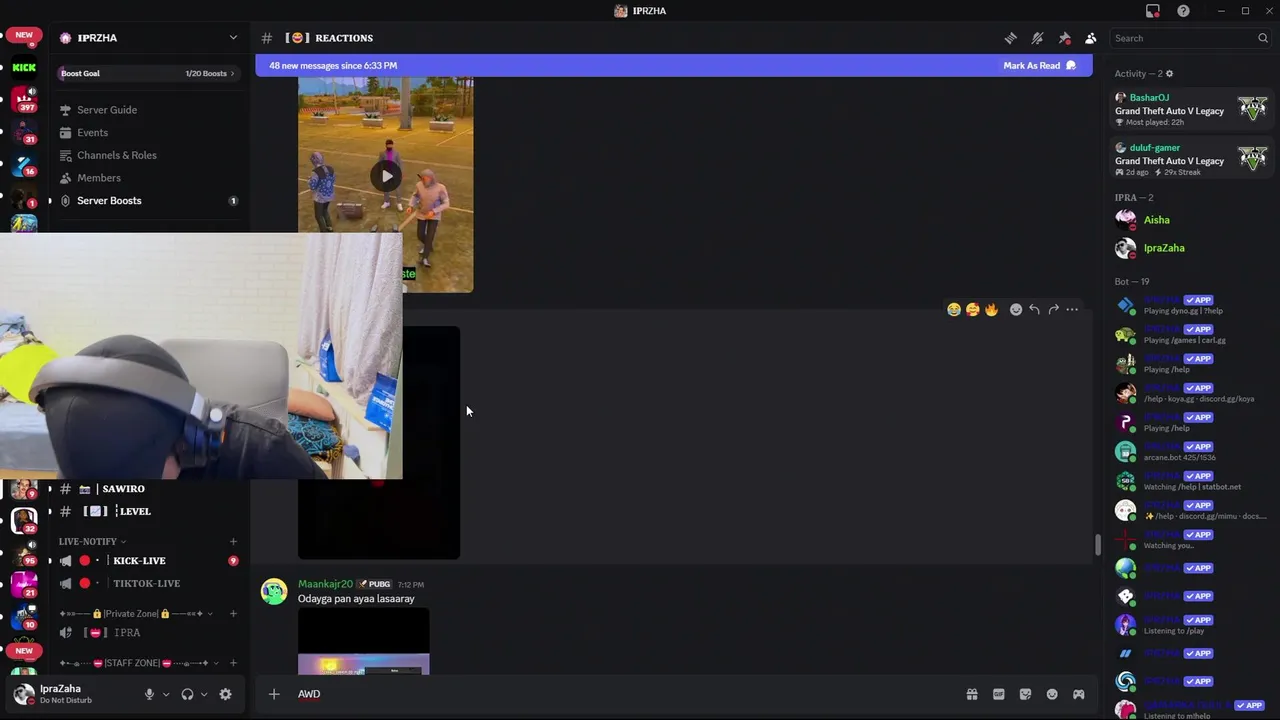This screenshot has width=1280, height=720.
Task: Open input device options arrow
Action: point(166,694)
